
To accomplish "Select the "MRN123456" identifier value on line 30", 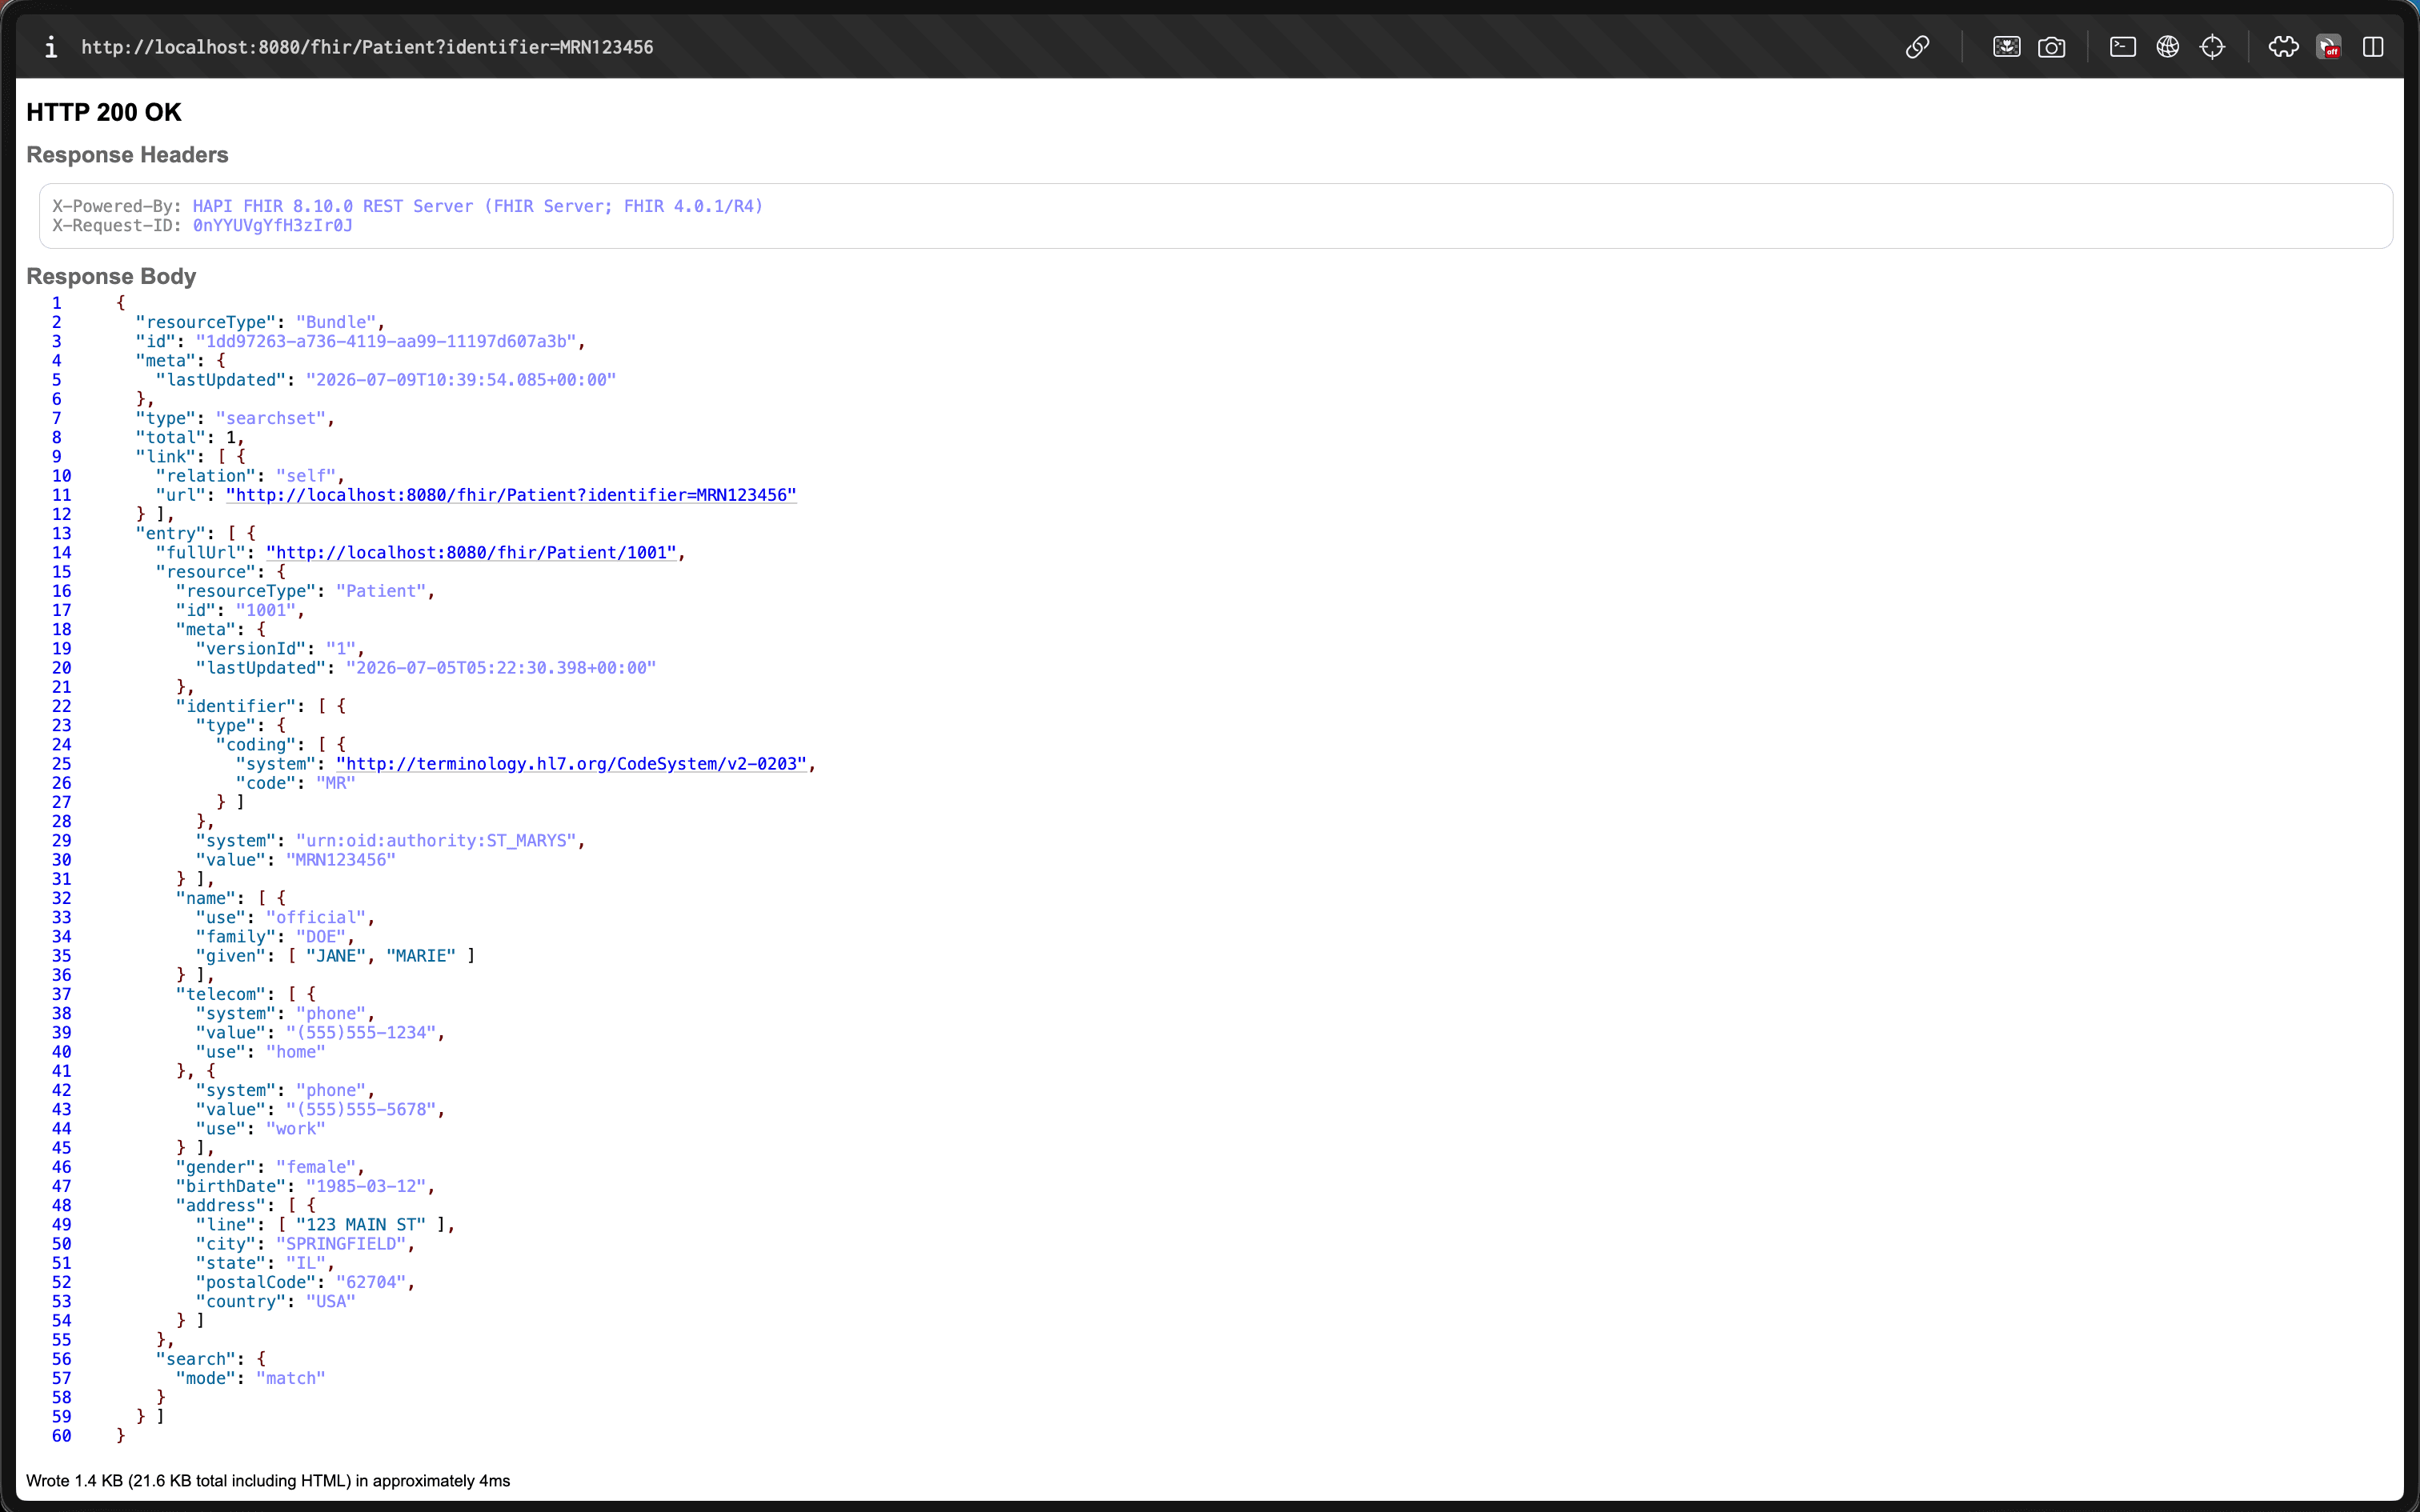I will 341,860.
